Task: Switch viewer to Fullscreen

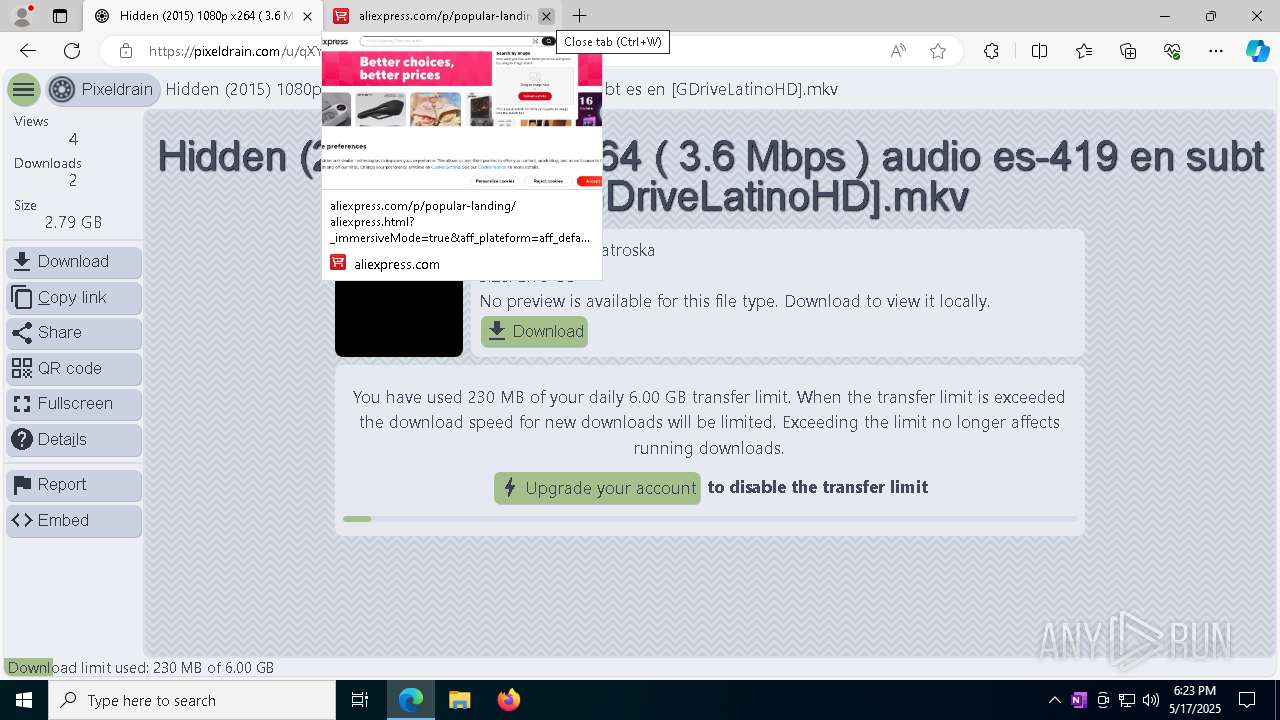Action: 74,403
